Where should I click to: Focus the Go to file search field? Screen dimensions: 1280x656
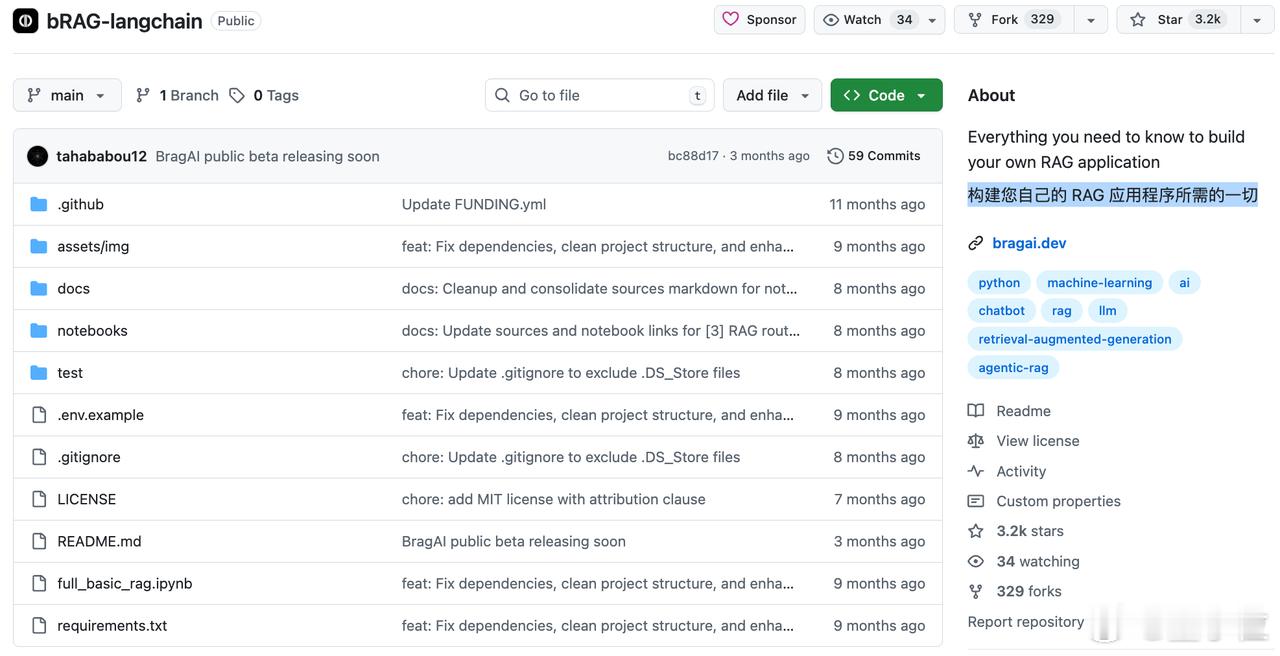click(x=599, y=95)
